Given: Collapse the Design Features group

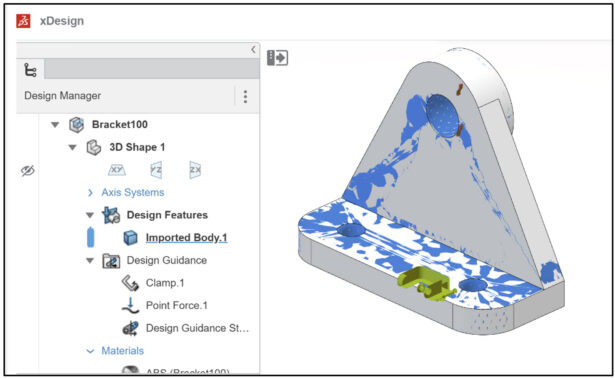Looking at the screenshot, I should point(90,215).
